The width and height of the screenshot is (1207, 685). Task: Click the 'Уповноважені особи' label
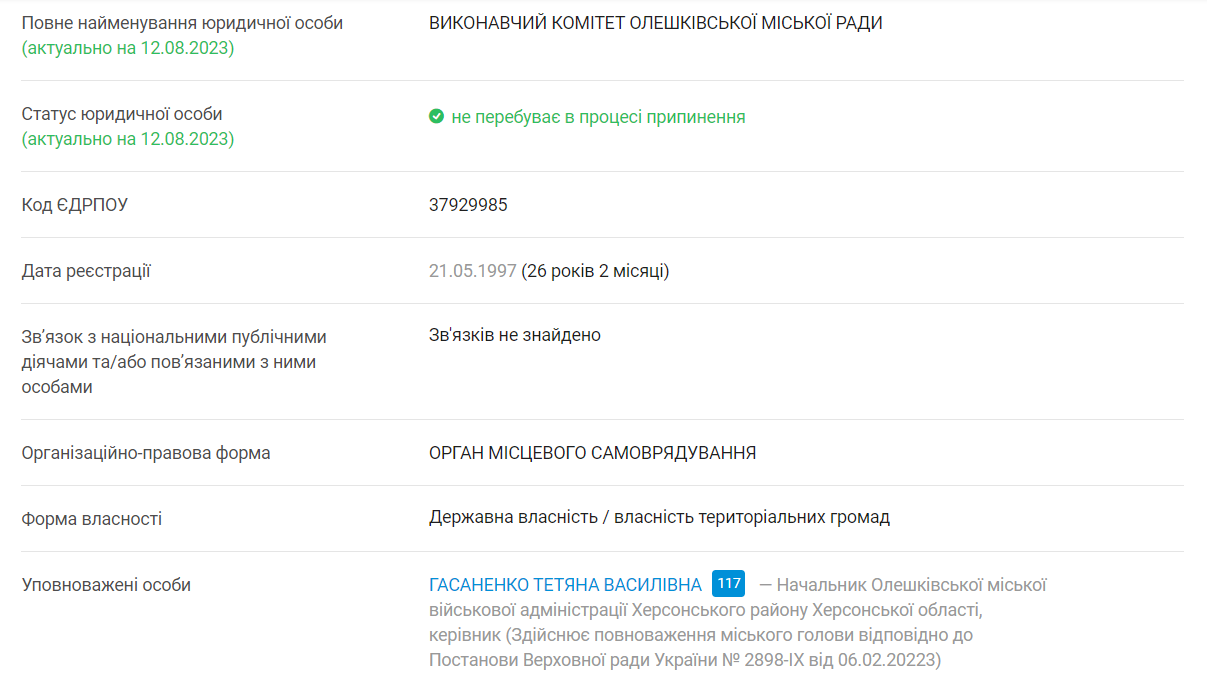coord(106,585)
